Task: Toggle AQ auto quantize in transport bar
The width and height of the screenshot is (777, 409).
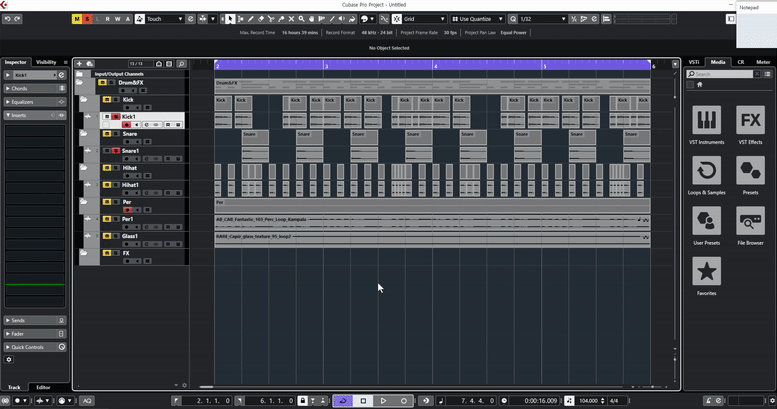Action: click(87, 401)
